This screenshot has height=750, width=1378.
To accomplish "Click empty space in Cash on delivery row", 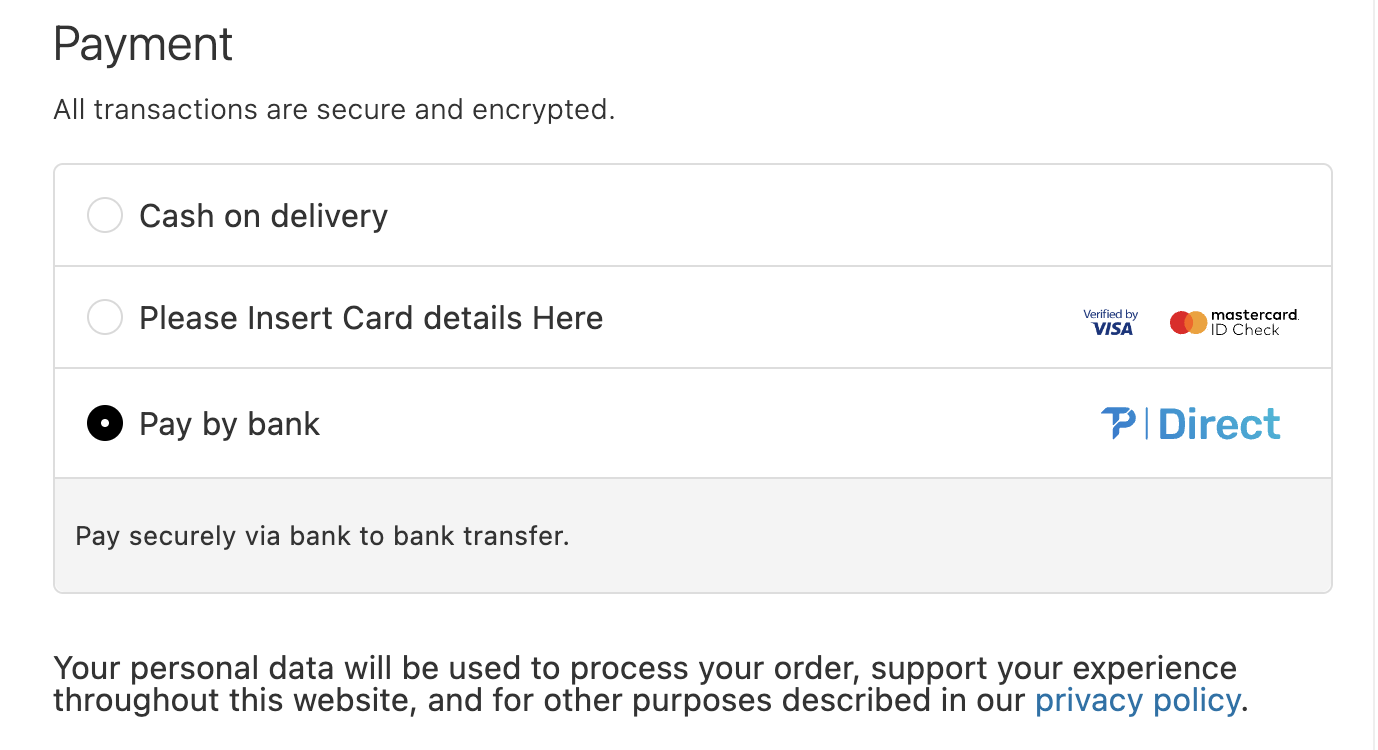I will tap(850, 215).
